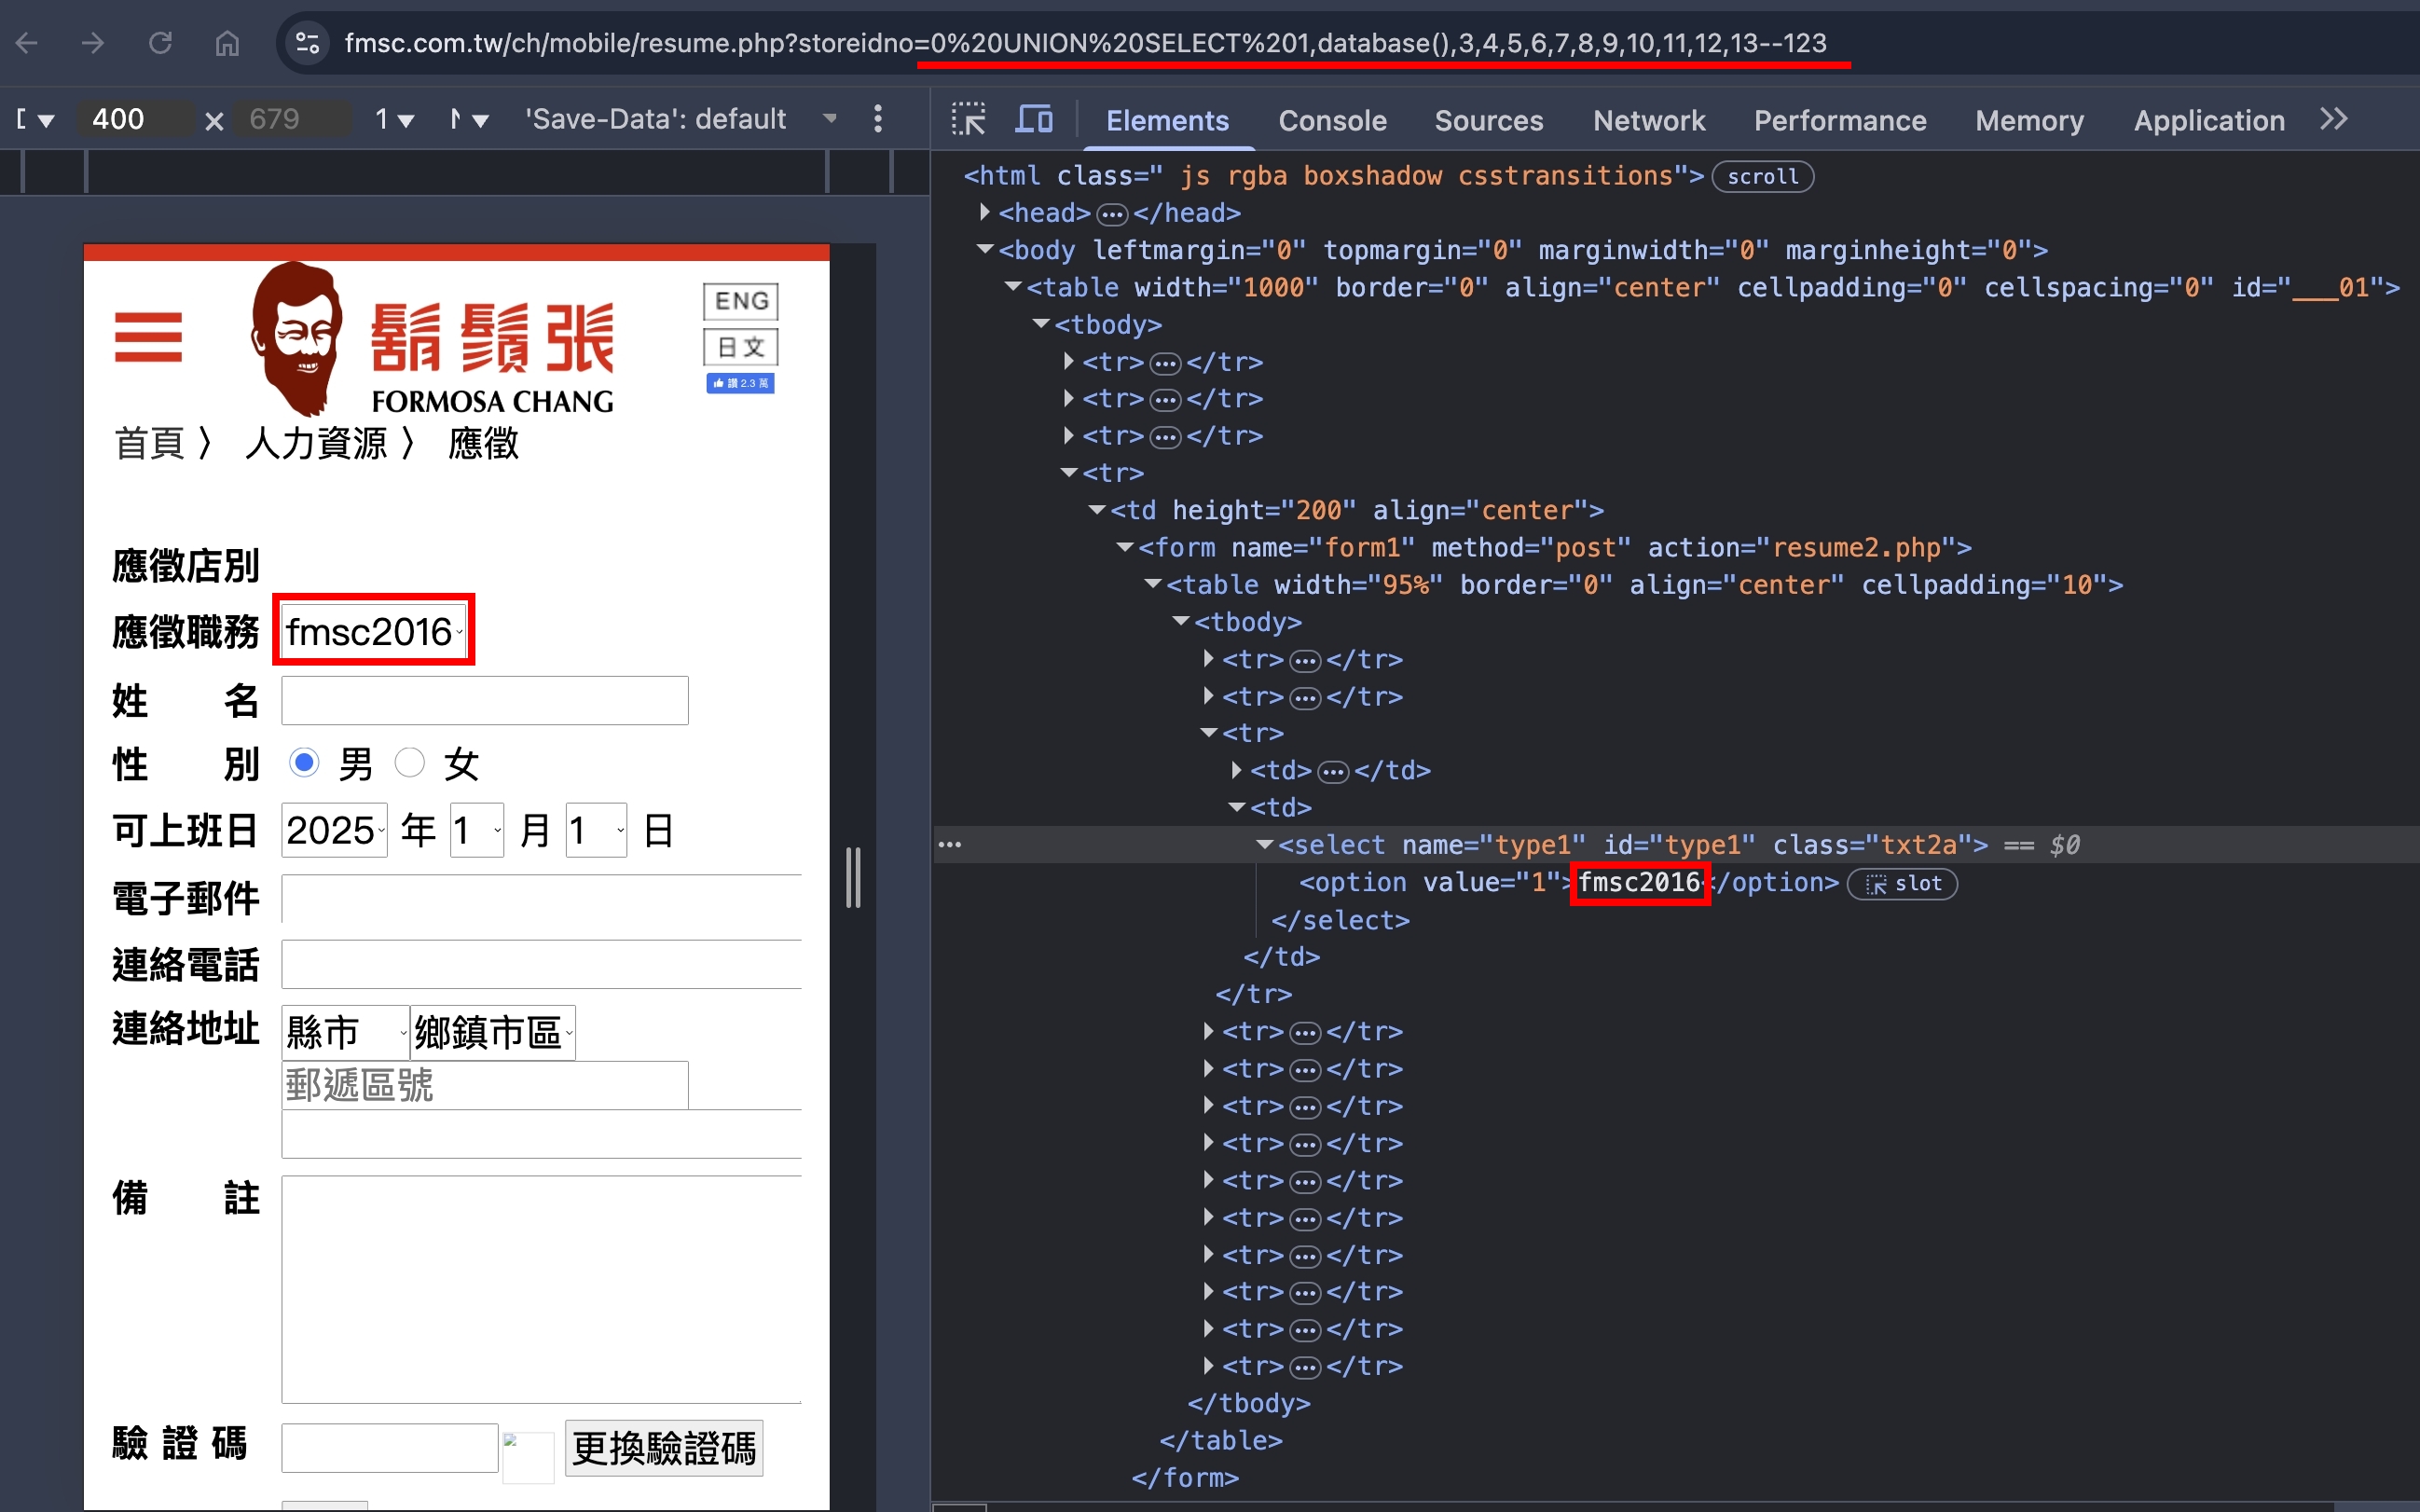Click the slot badge next to the option

[1902, 884]
